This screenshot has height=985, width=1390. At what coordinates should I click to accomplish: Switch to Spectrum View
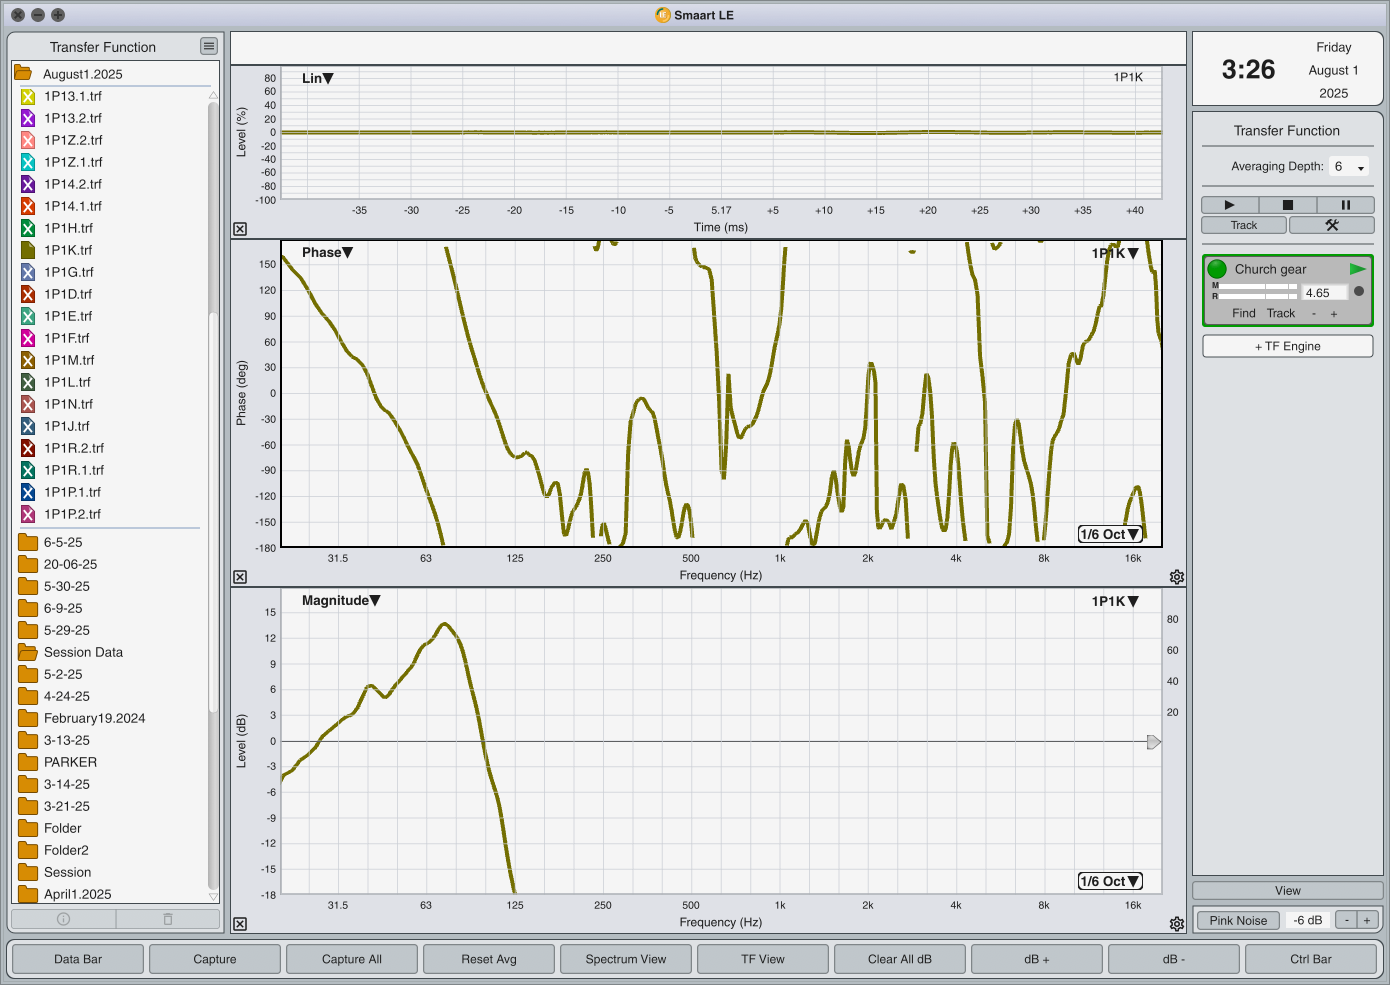coord(626,959)
